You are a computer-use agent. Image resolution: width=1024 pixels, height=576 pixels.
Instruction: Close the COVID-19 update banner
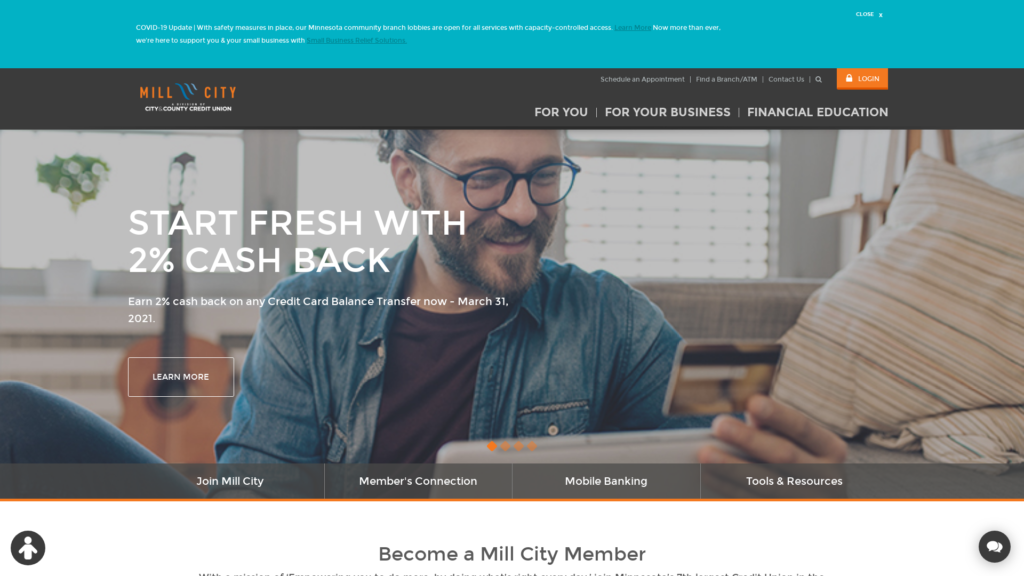[869, 14]
